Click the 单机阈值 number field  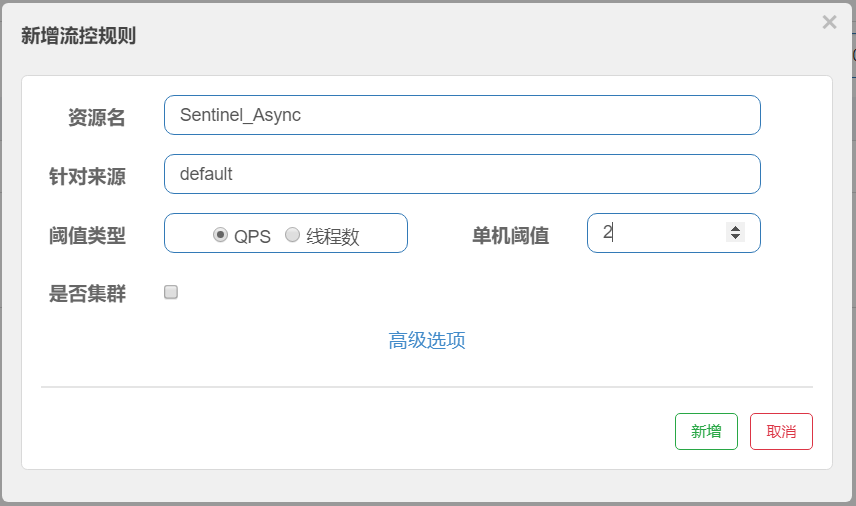[x=674, y=233]
